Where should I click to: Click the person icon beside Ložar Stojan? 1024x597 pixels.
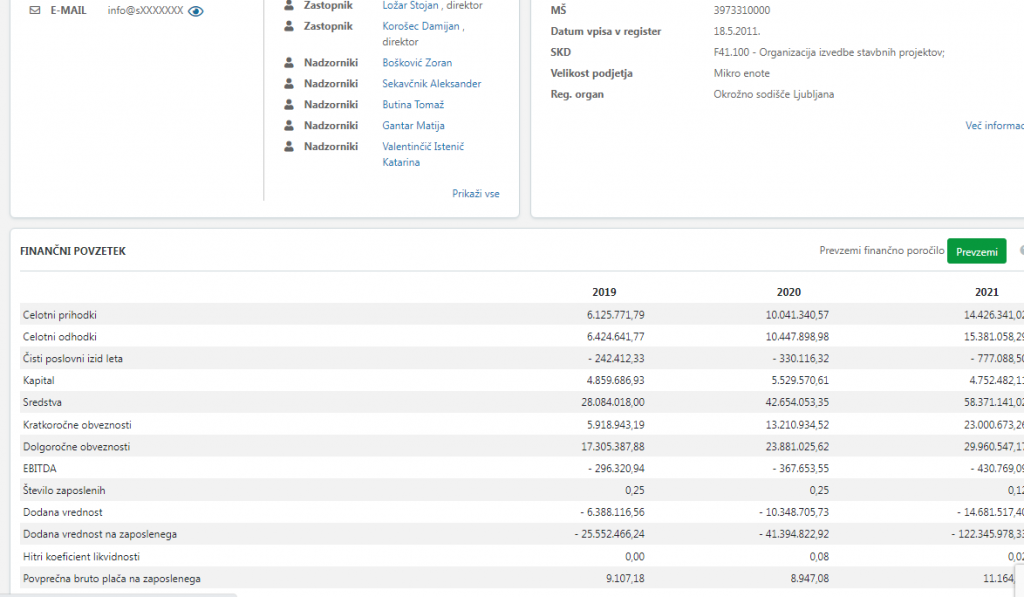[289, 5]
